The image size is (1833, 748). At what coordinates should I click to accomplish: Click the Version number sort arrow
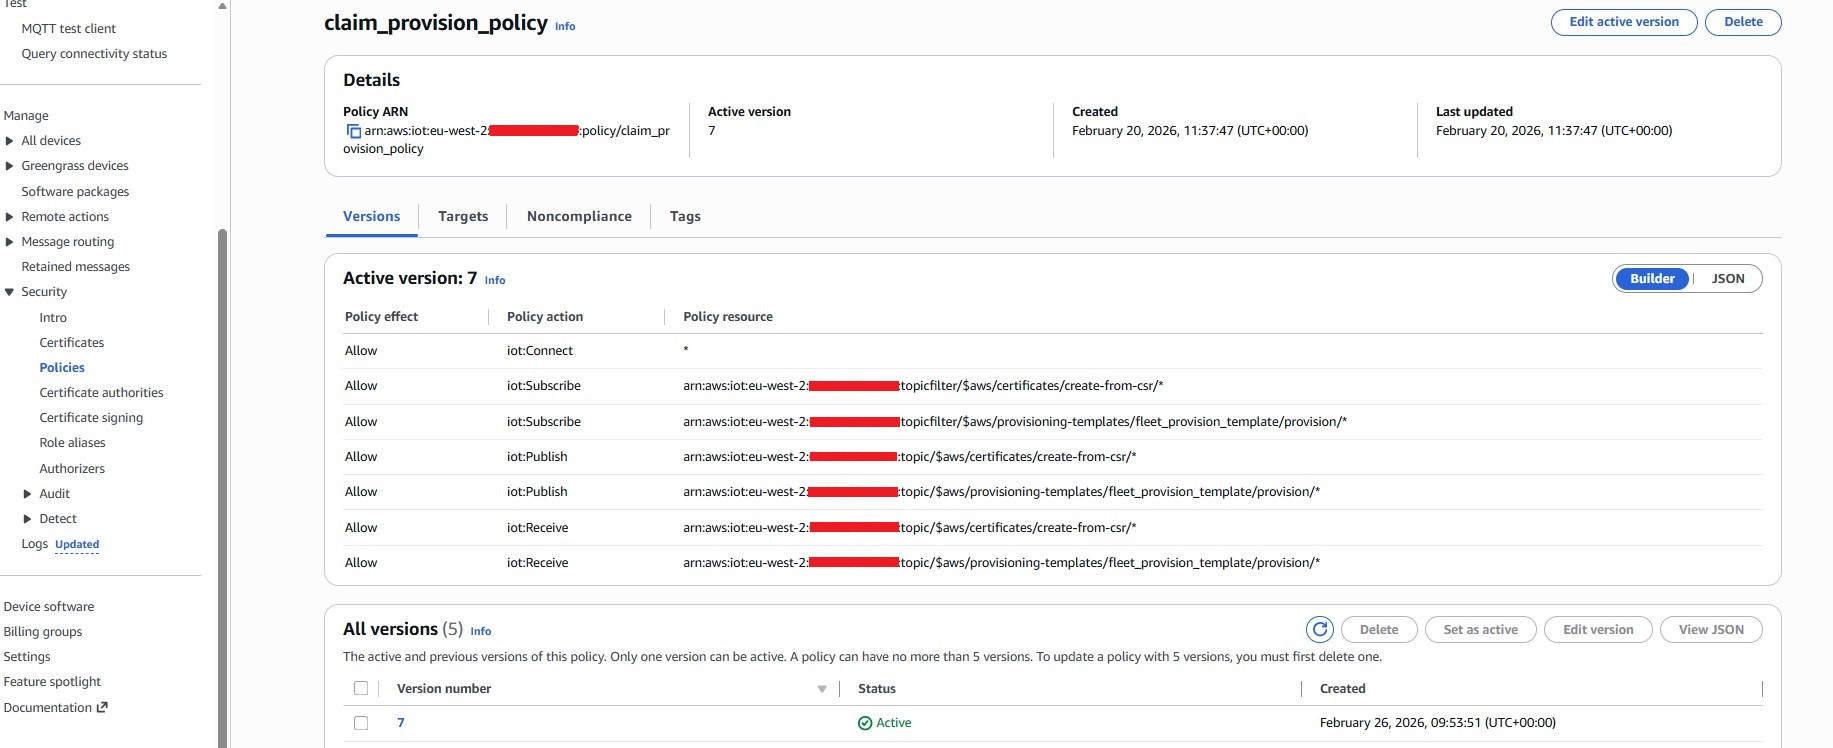tap(822, 689)
